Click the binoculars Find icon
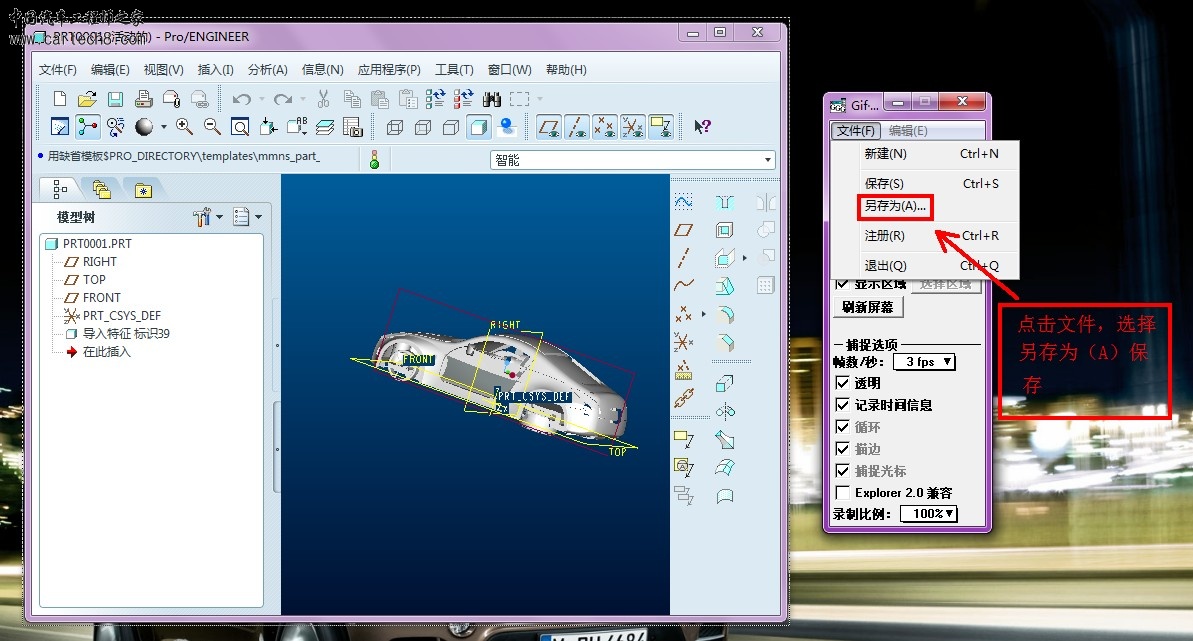The image size is (1193, 641). point(492,99)
